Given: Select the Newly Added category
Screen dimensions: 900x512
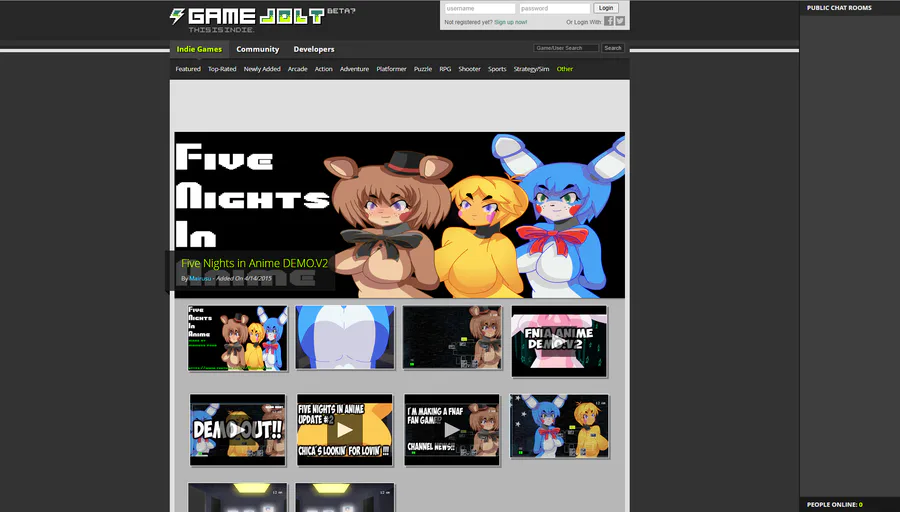Looking at the screenshot, I should (262, 69).
